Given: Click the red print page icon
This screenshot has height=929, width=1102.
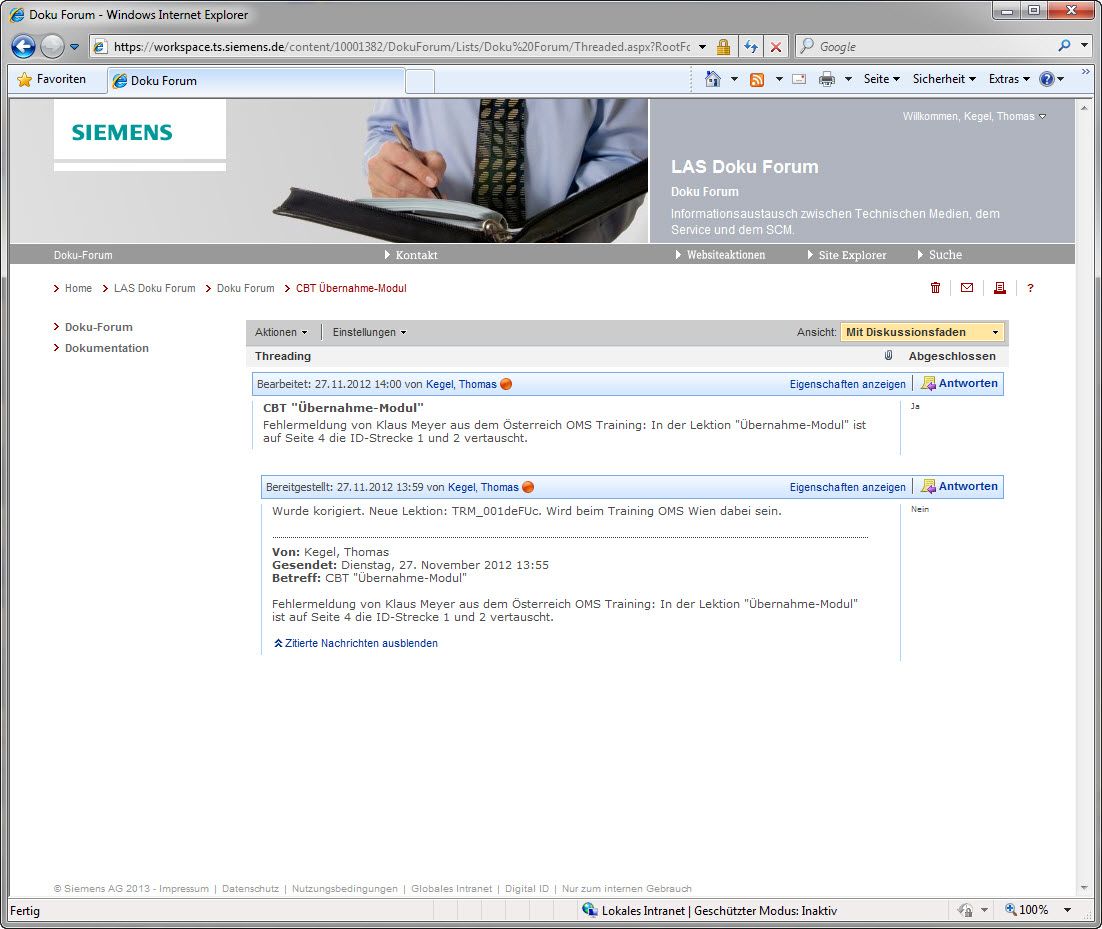Looking at the screenshot, I should pyautogui.click(x=998, y=288).
